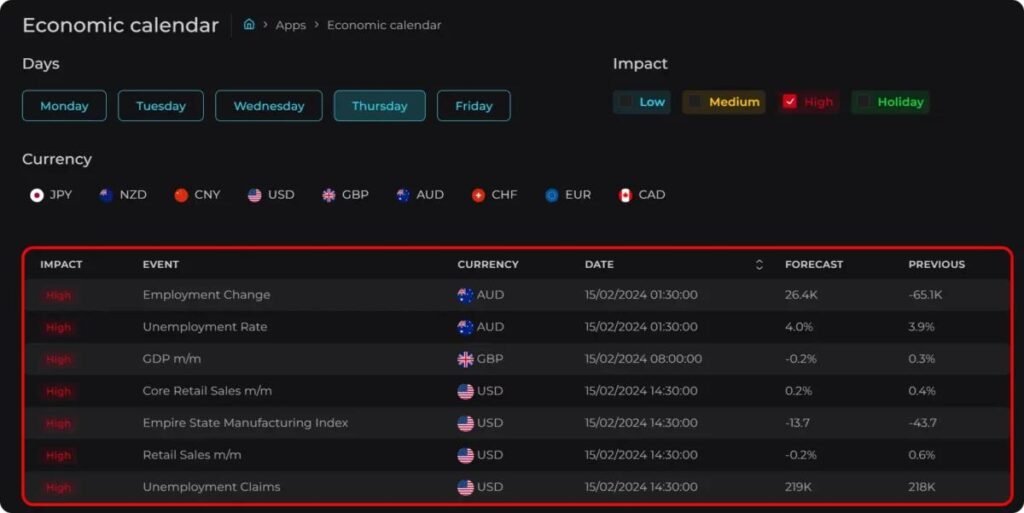
Task: Enable the Medium impact checkbox
Action: pos(695,102)
